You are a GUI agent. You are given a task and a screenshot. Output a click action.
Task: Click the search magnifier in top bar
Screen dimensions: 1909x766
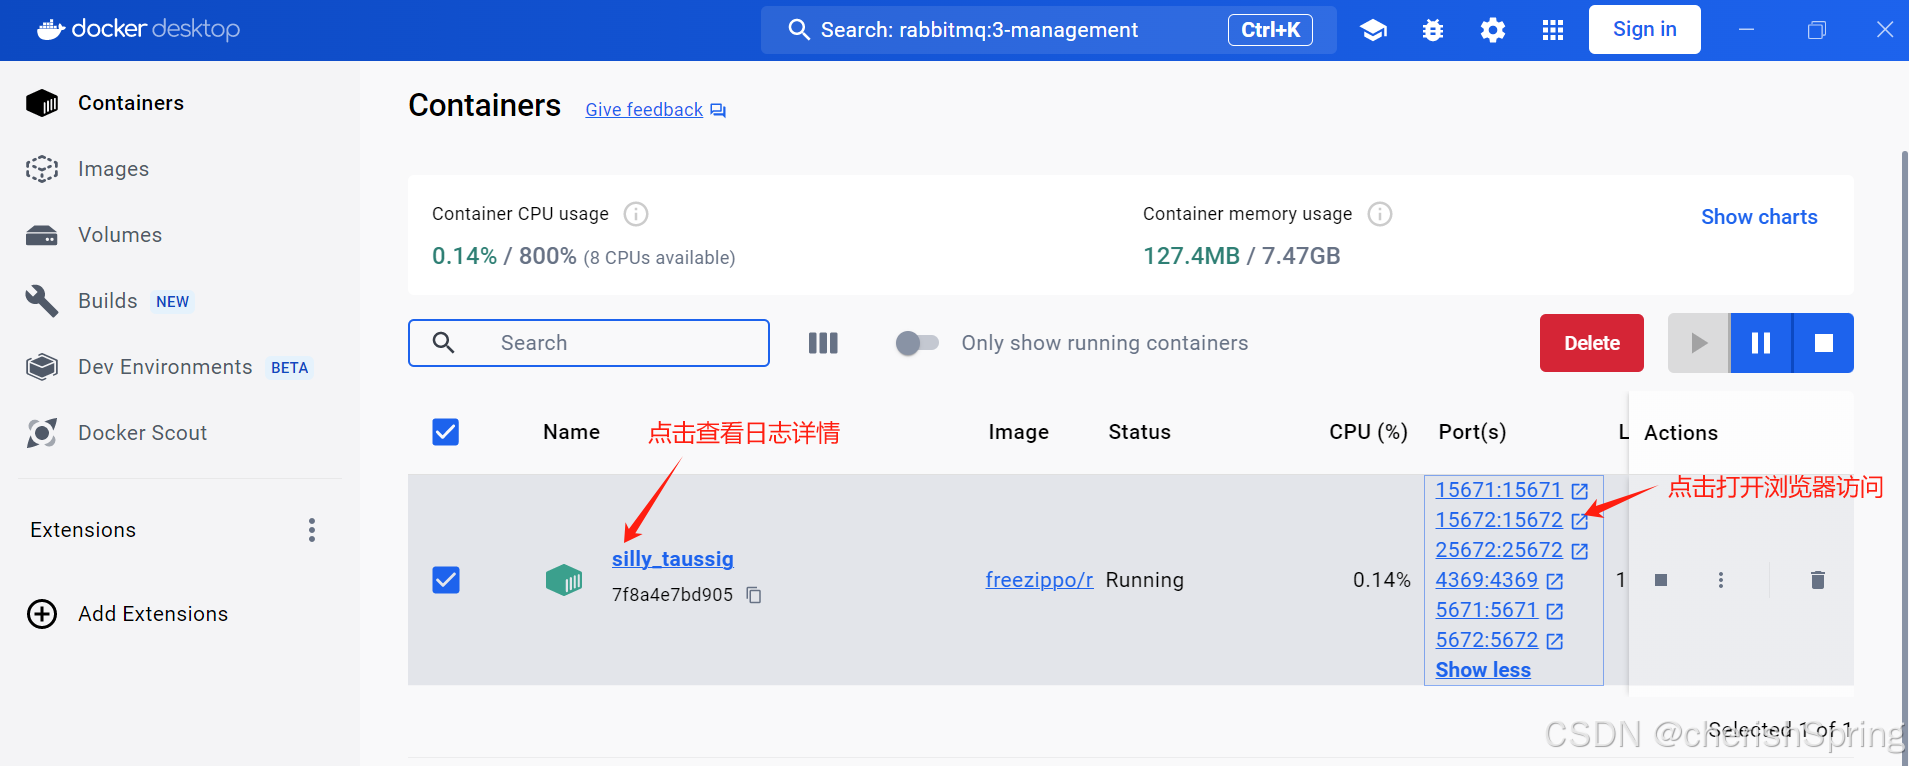pos(798,30)
